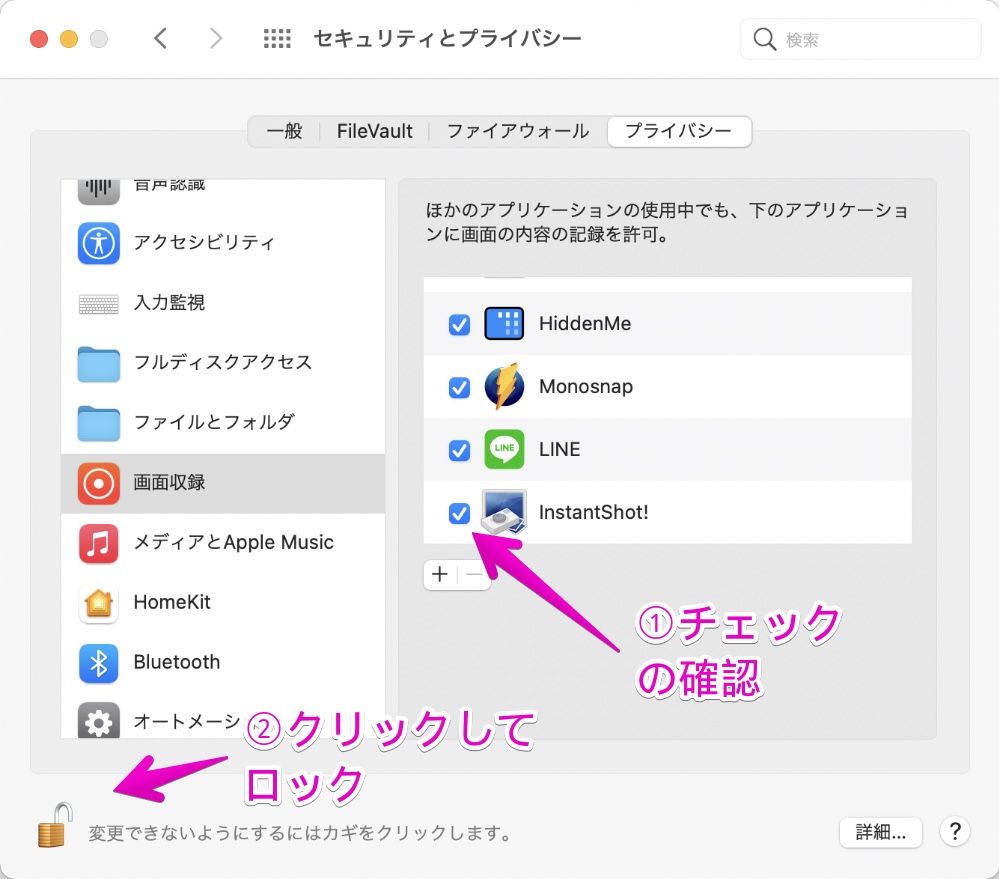This screenshot has width=999, height=879.
Task: Select the アクセシビリティ icon in the sidebar
Action: click(99, 243)
